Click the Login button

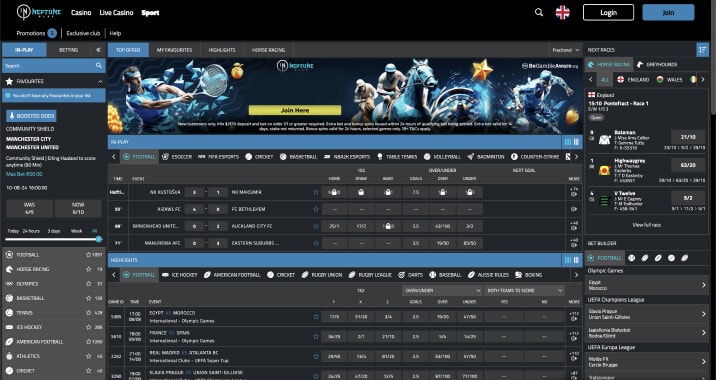[608, 12]
